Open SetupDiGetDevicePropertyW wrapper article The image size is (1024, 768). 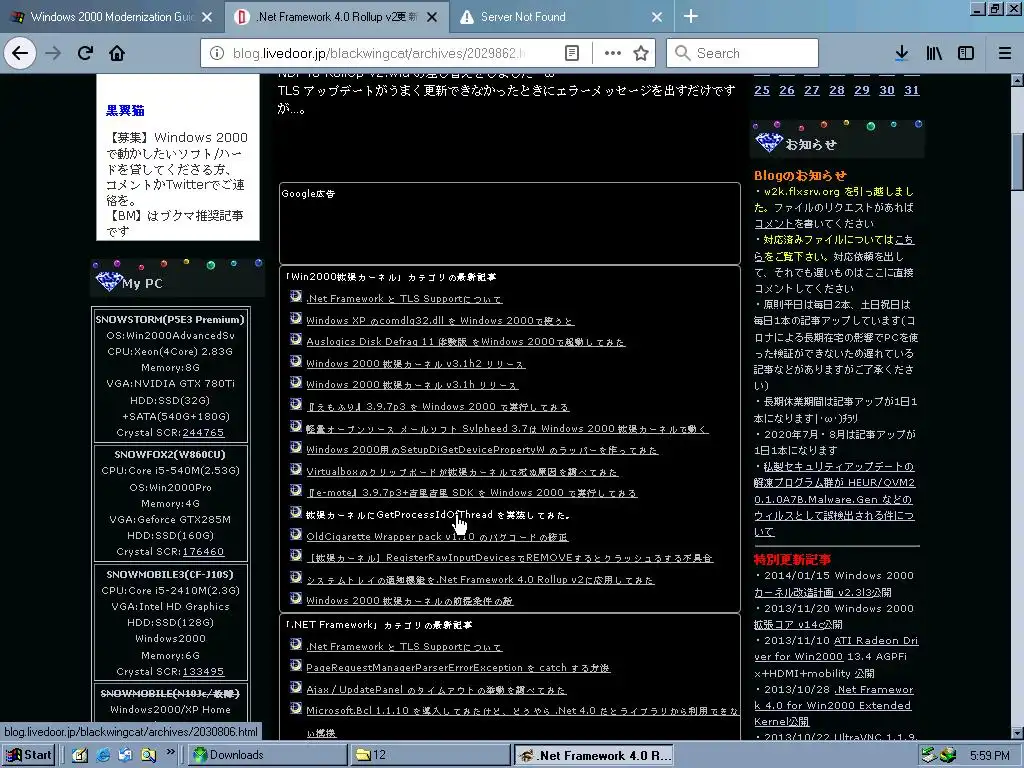pyautogui.click(x=482, y=450)
